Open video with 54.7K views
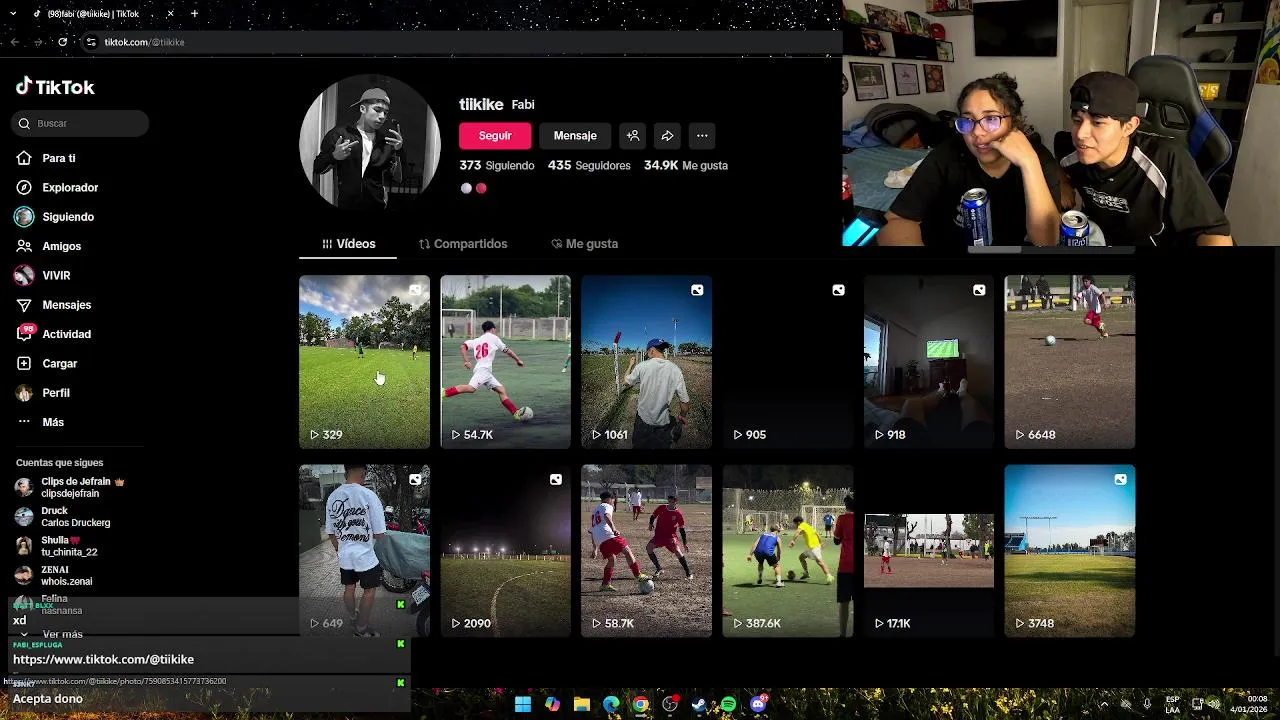The image size is (1280, 720). [x=505, y=361]
